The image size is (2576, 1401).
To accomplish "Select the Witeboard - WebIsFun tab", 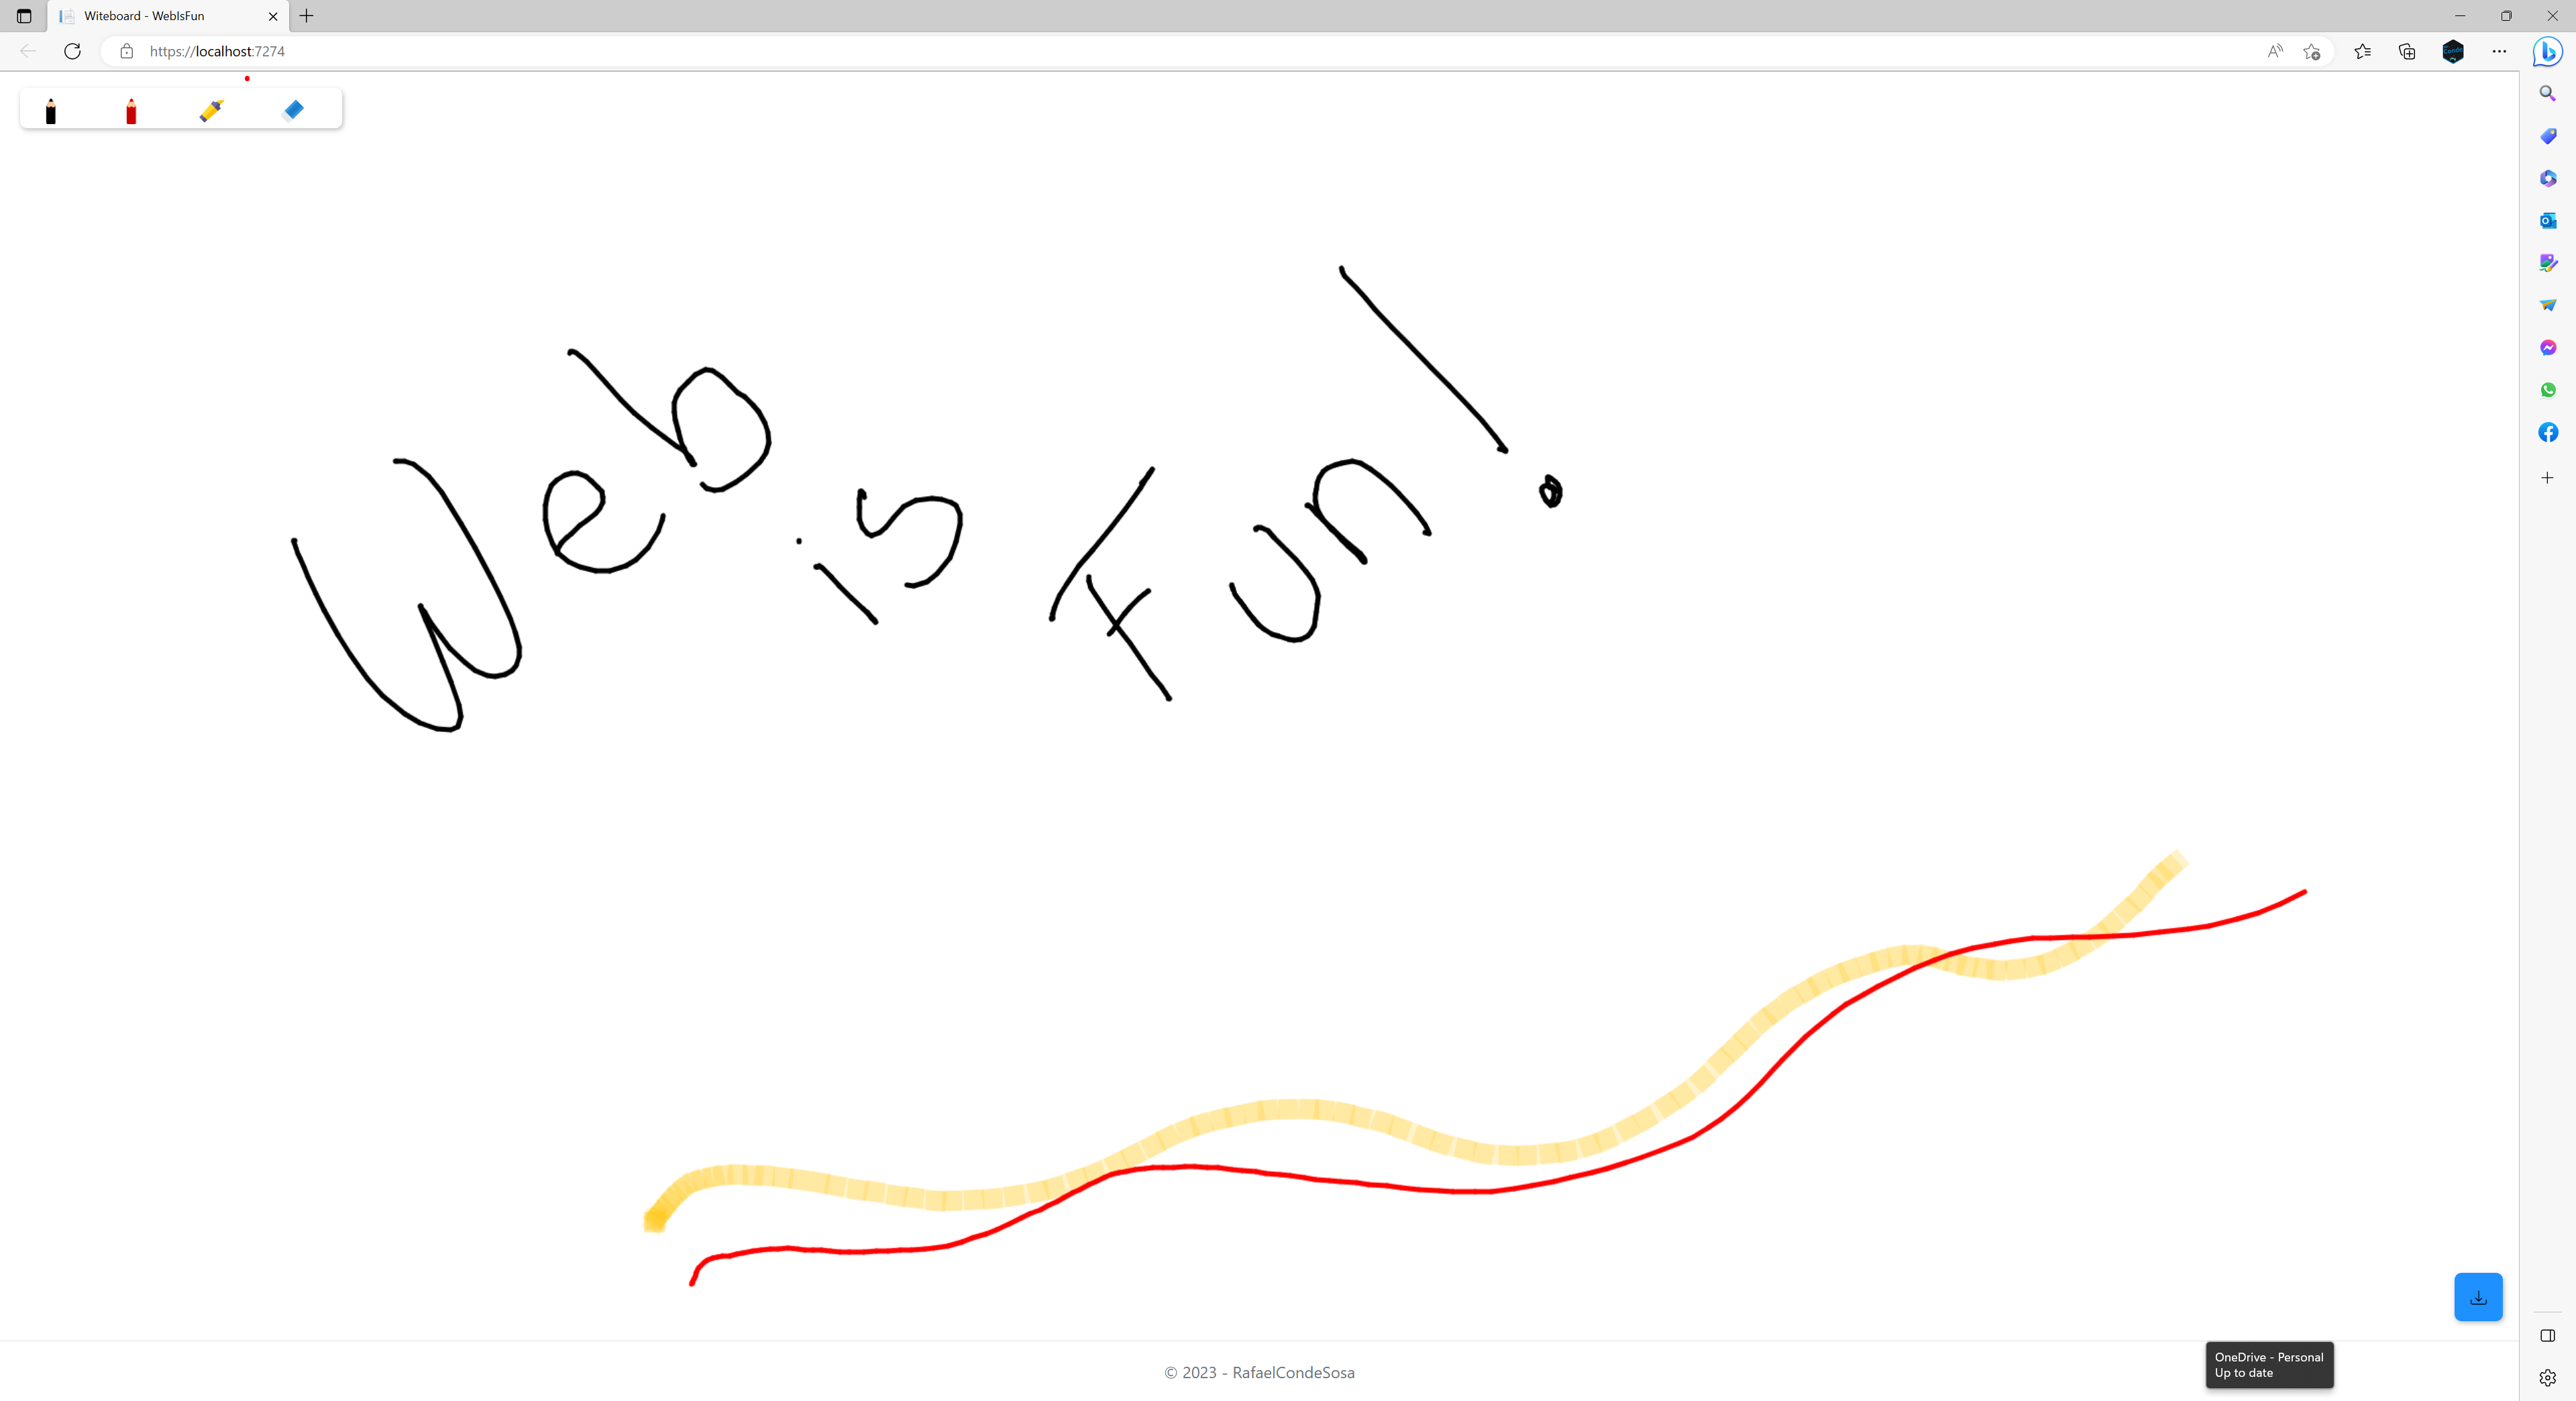I will (167, 16).
